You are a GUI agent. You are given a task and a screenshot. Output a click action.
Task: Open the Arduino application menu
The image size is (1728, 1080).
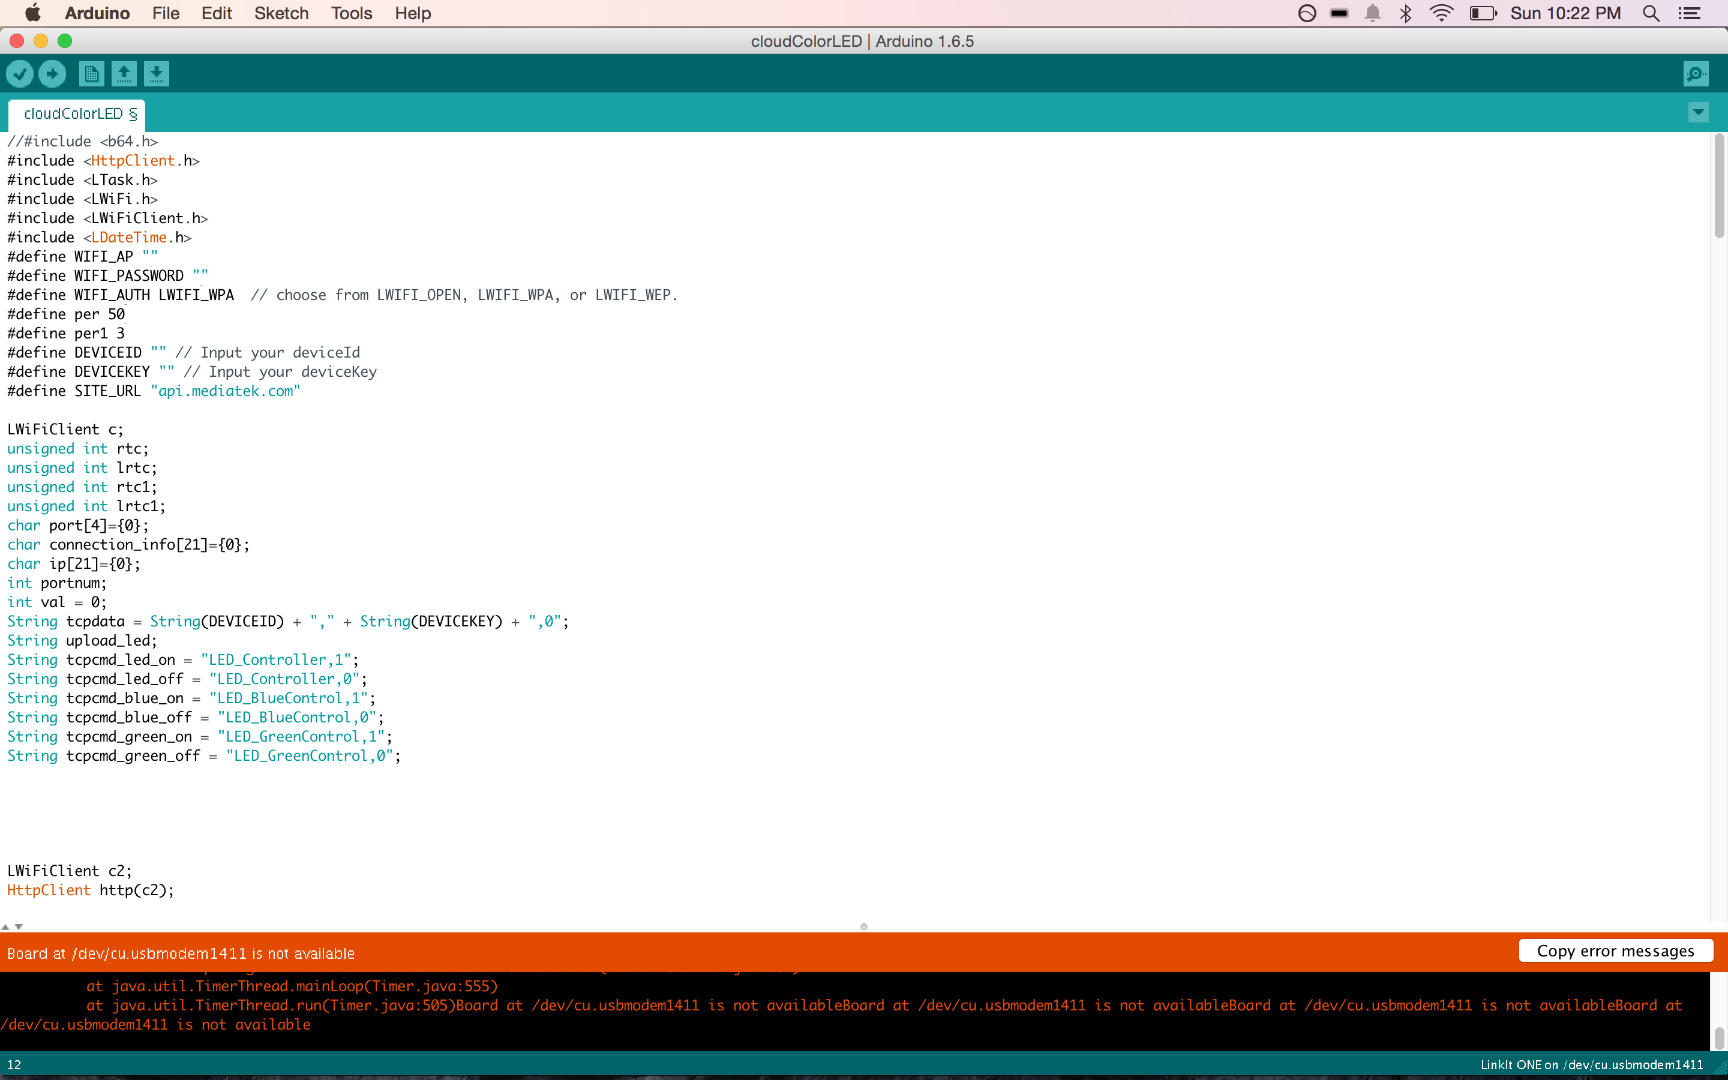(97, 13)
